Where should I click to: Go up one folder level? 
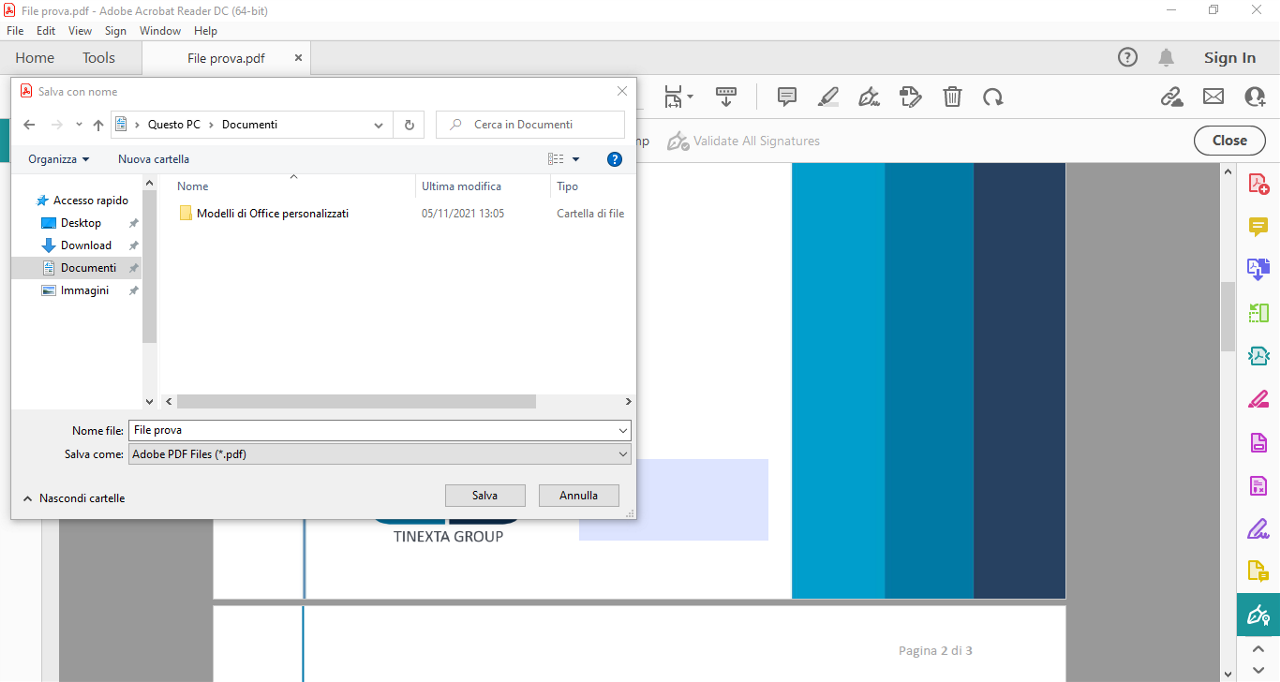click(x=98, y=125)
